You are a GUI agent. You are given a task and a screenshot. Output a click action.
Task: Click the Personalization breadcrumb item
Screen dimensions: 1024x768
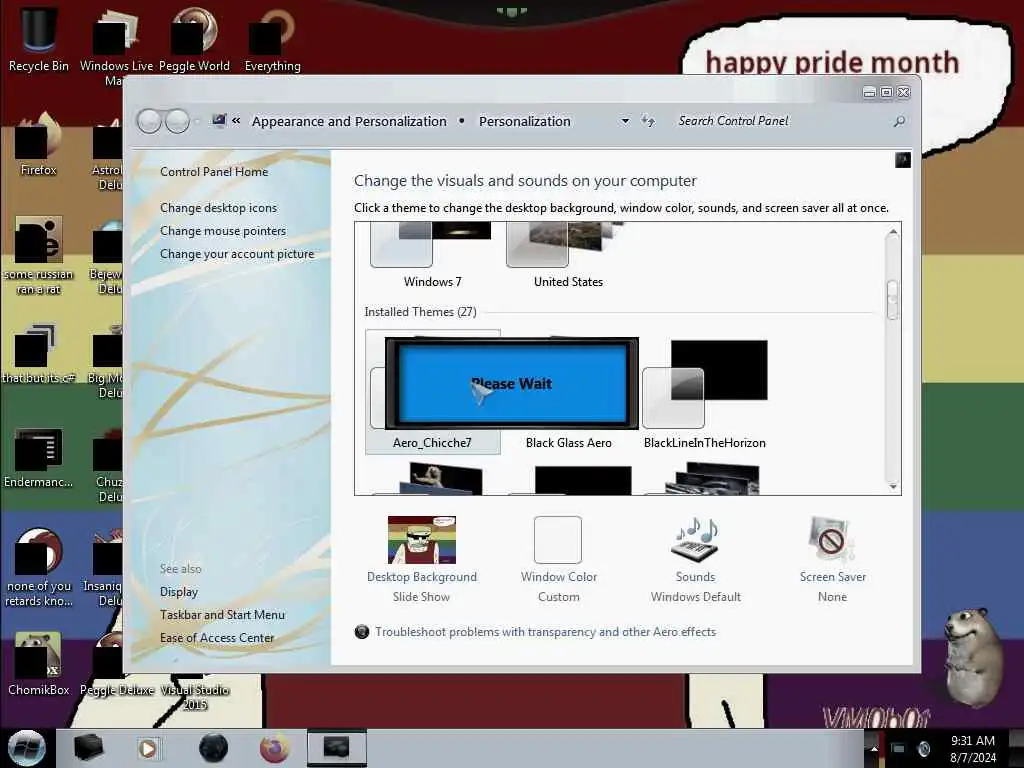pos(524,121)
